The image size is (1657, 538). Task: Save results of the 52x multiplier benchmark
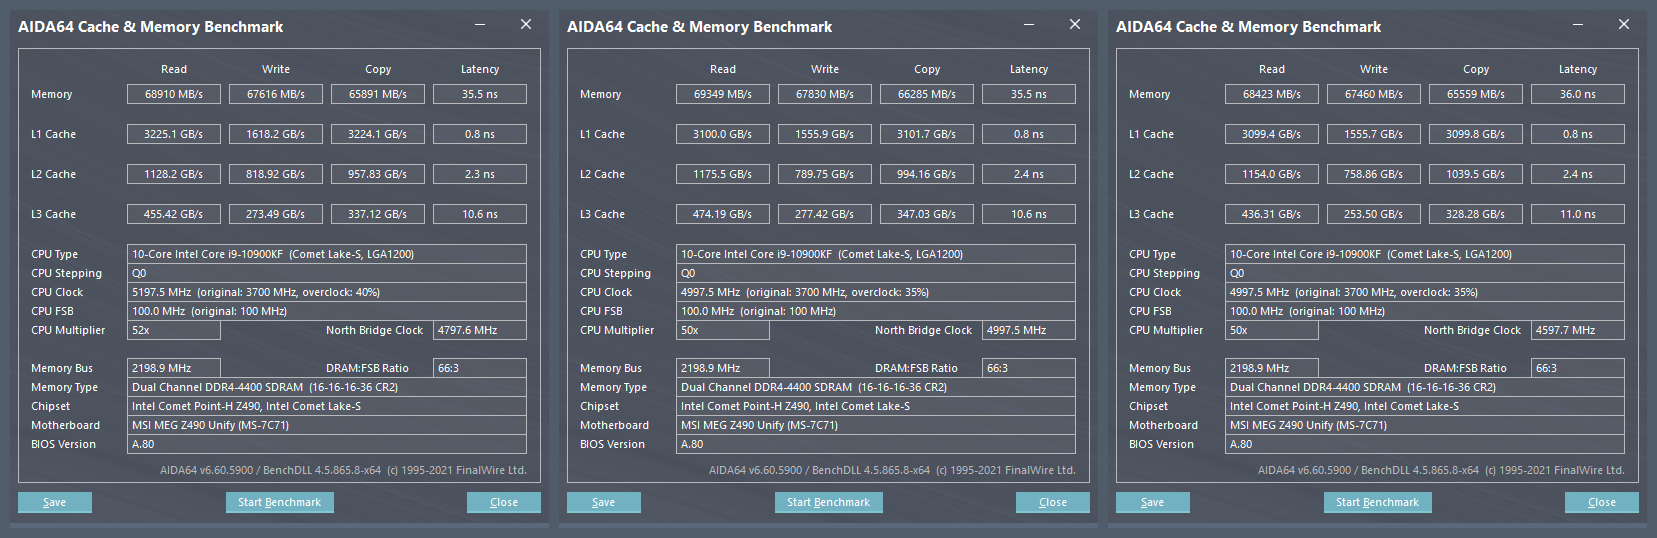(x=55, y=502)
